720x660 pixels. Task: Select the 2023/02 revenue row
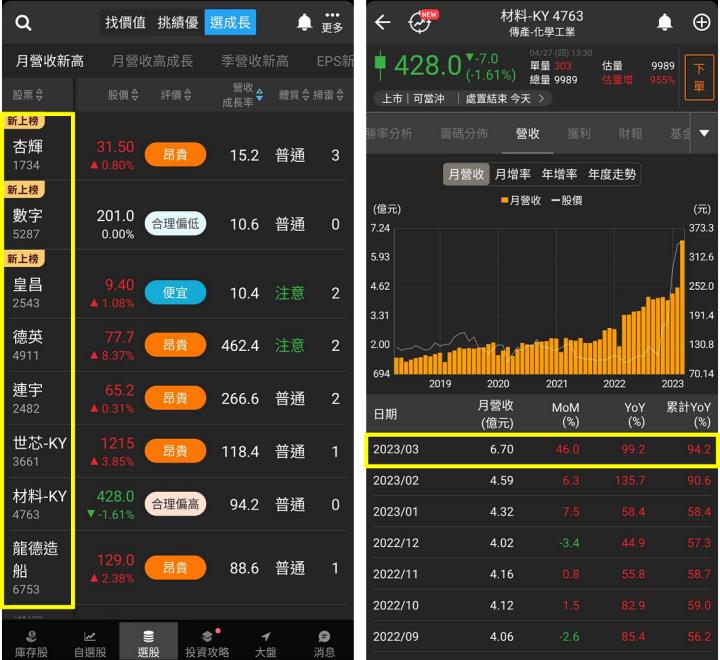[542, 480]
